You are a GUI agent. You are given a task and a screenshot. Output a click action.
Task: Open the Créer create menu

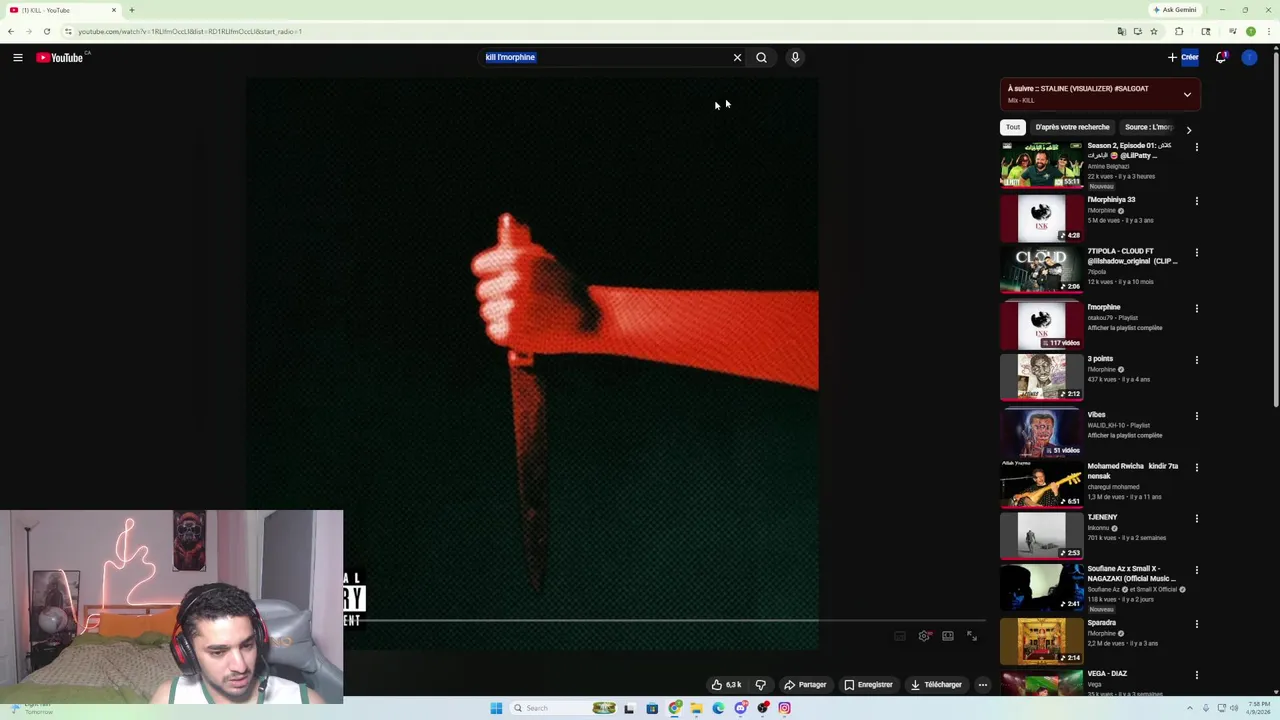[1183, 57]
